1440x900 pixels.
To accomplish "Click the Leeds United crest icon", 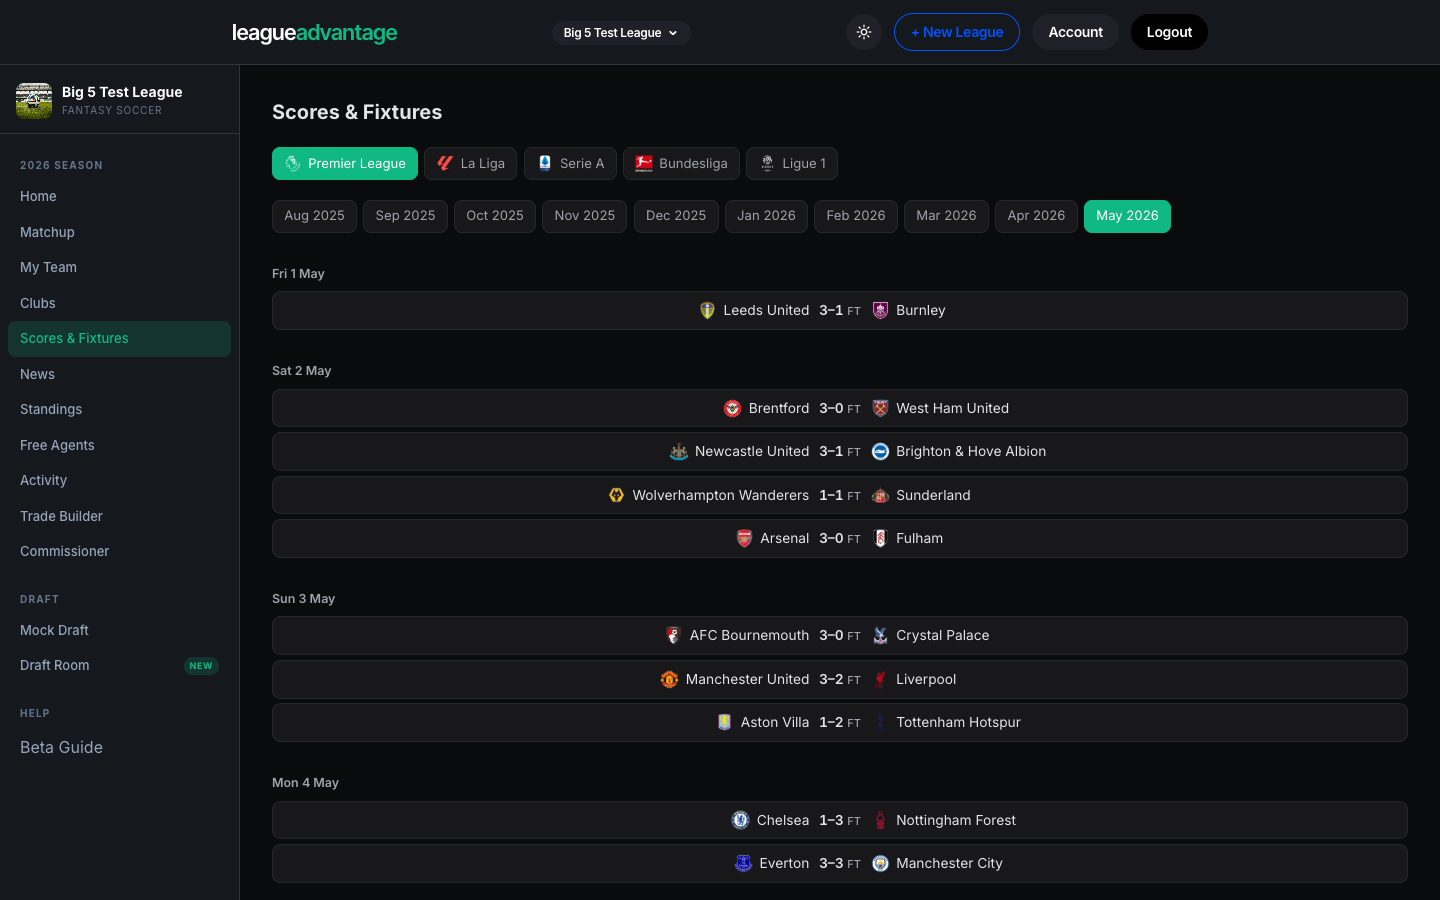I will [x=707, y=310].
